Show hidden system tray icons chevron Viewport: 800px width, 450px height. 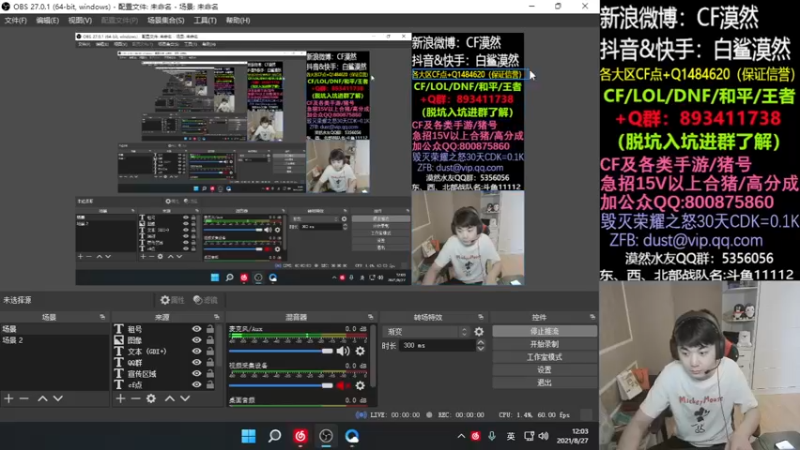[x=461, y=436]
